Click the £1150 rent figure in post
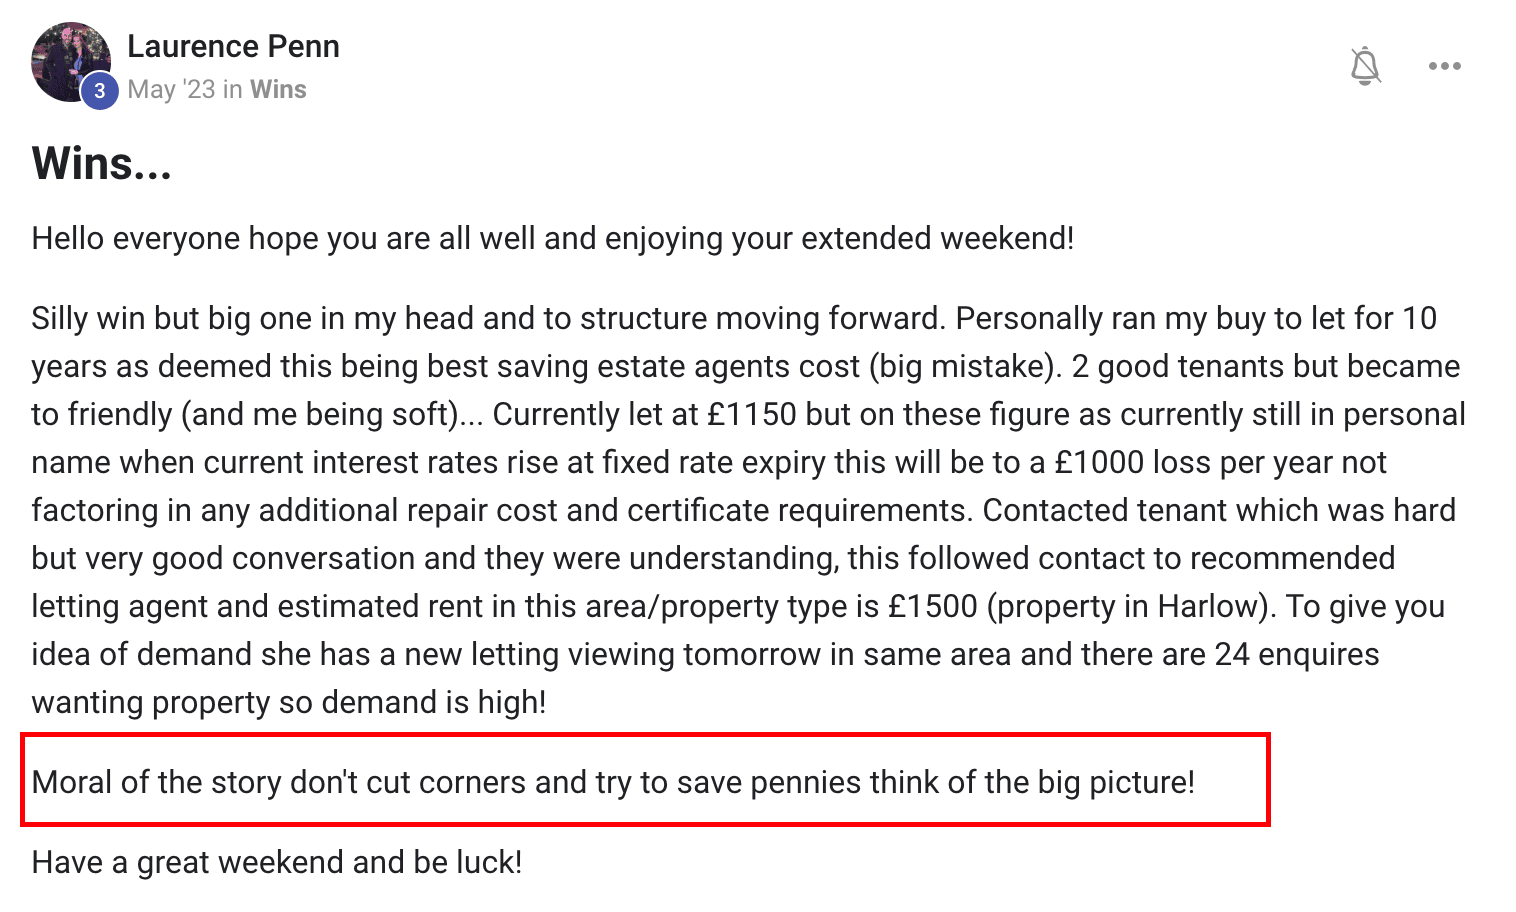This screenshot has width=1516, height=912. (752, 414)
